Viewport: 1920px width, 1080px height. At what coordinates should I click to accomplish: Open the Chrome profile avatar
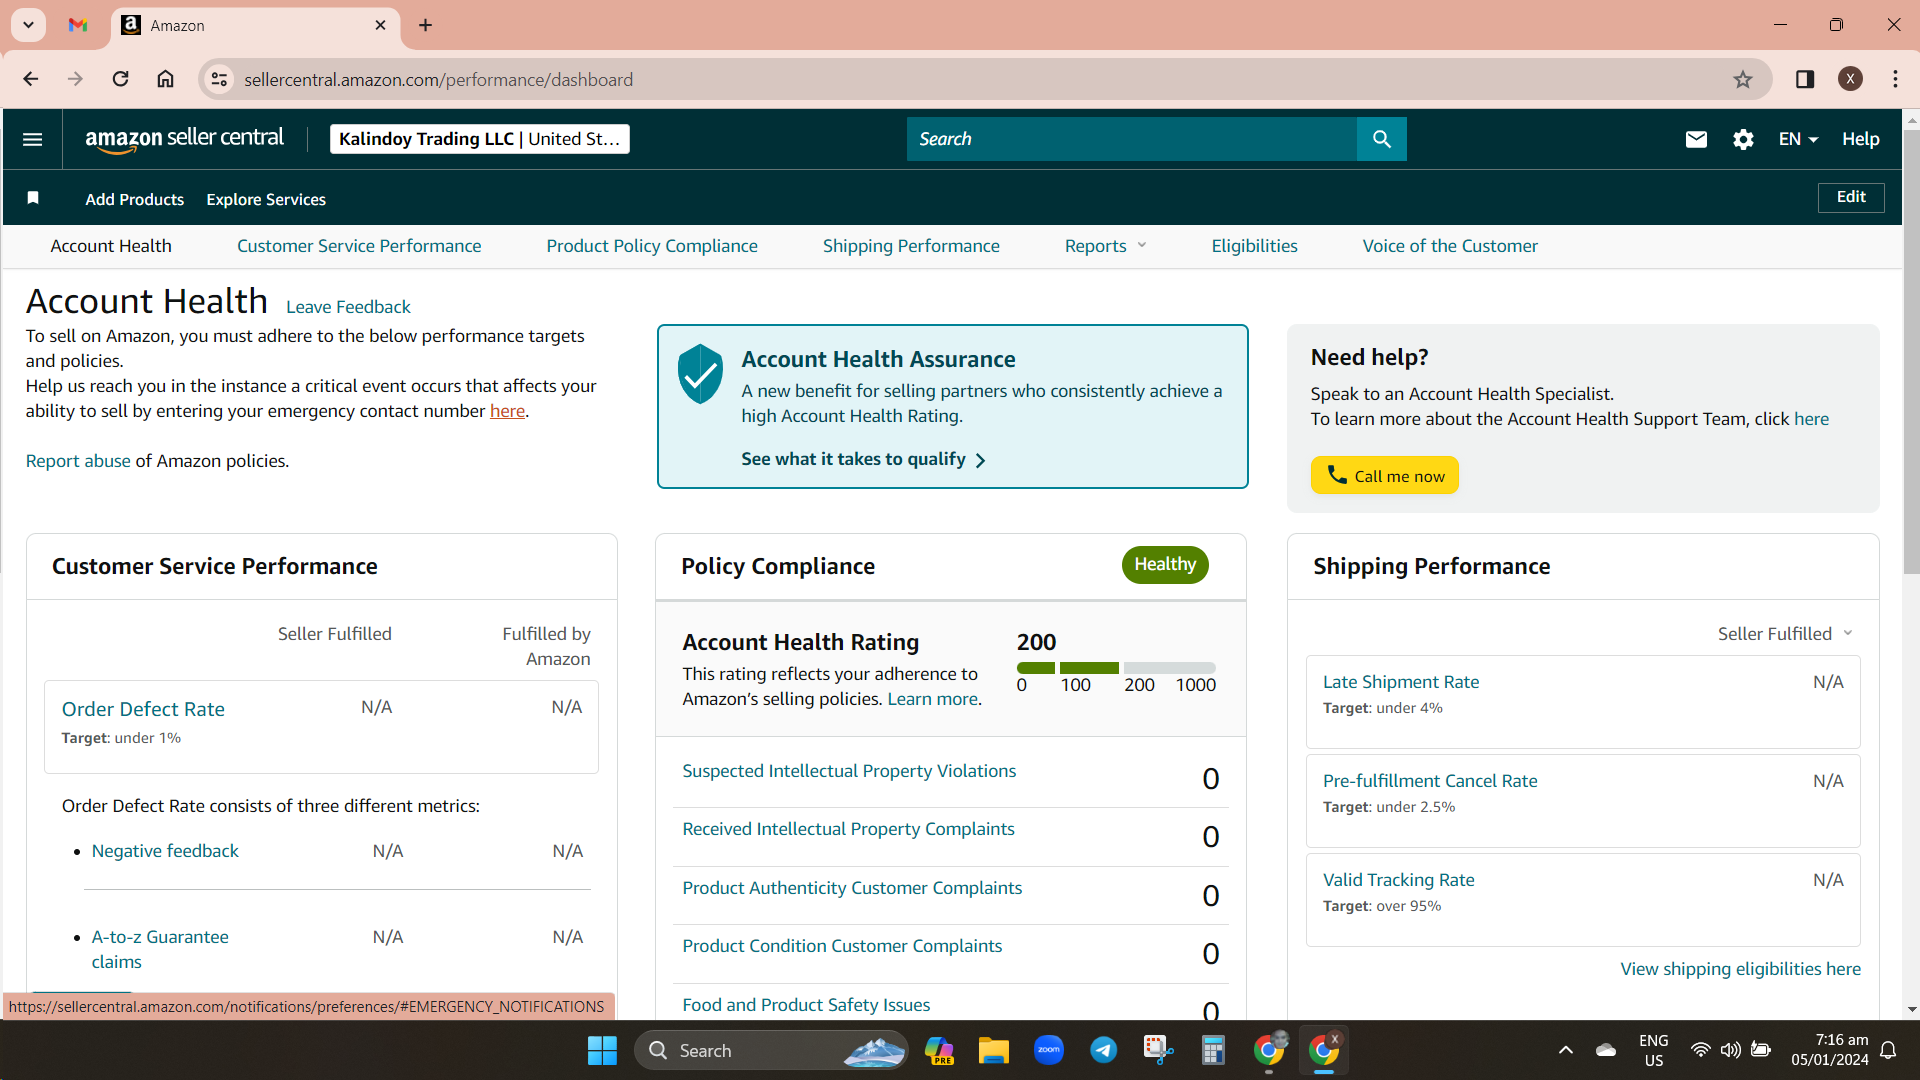click(x=1850, y=79)
